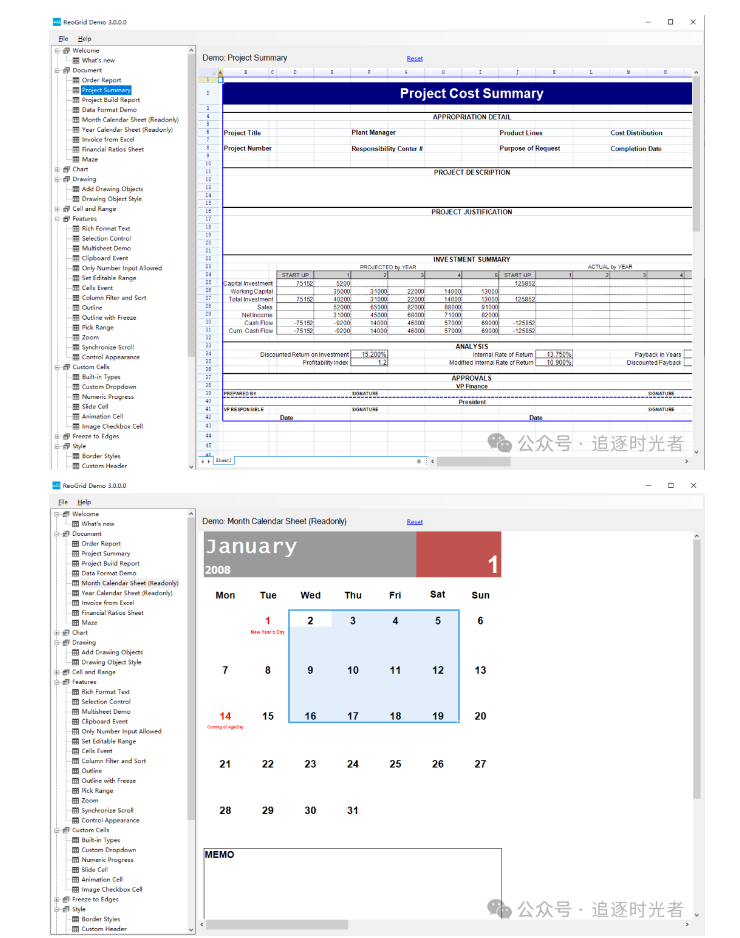Click the red day-number block in calendar header
The height and width of the screenshot is (938, 740).
(459, 554)
